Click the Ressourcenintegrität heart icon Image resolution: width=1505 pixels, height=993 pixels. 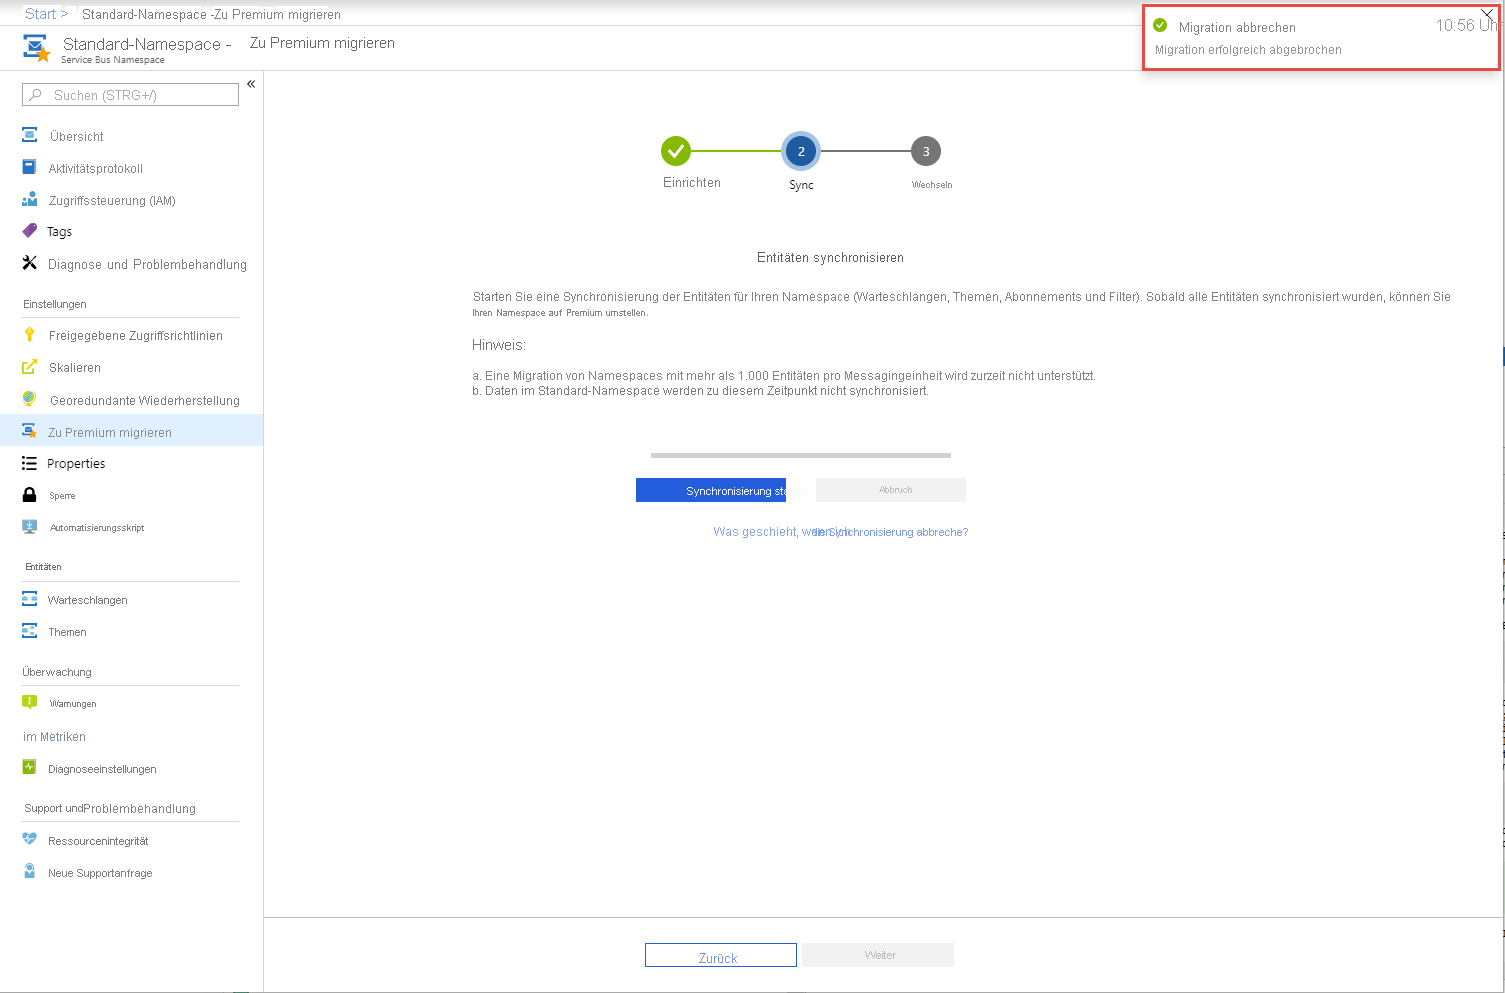point(30,840)
